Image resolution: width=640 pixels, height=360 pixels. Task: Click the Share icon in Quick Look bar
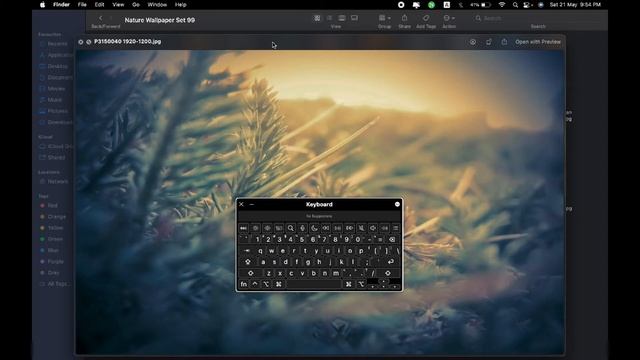click(x=504, y=42)
